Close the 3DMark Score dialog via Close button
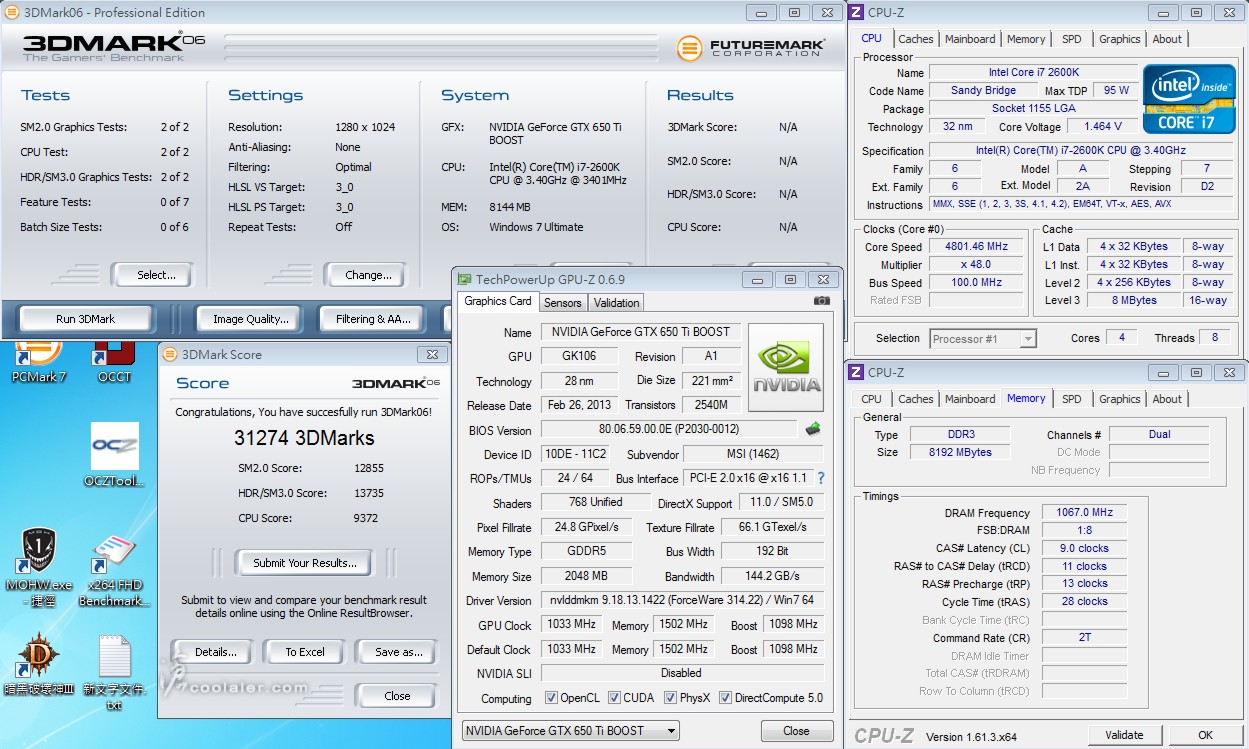Screen dimensions: 1249x749 pyautogui.click(x=397, y=696)
